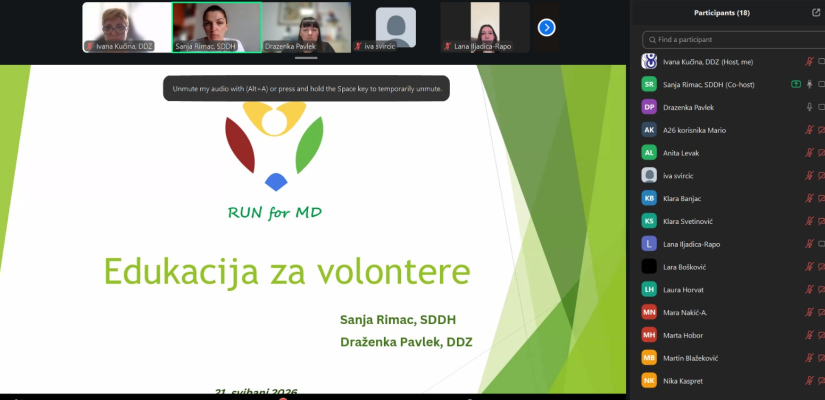Click the L avatar of Lana Iljadica-Rapo

tap(649, 244)
